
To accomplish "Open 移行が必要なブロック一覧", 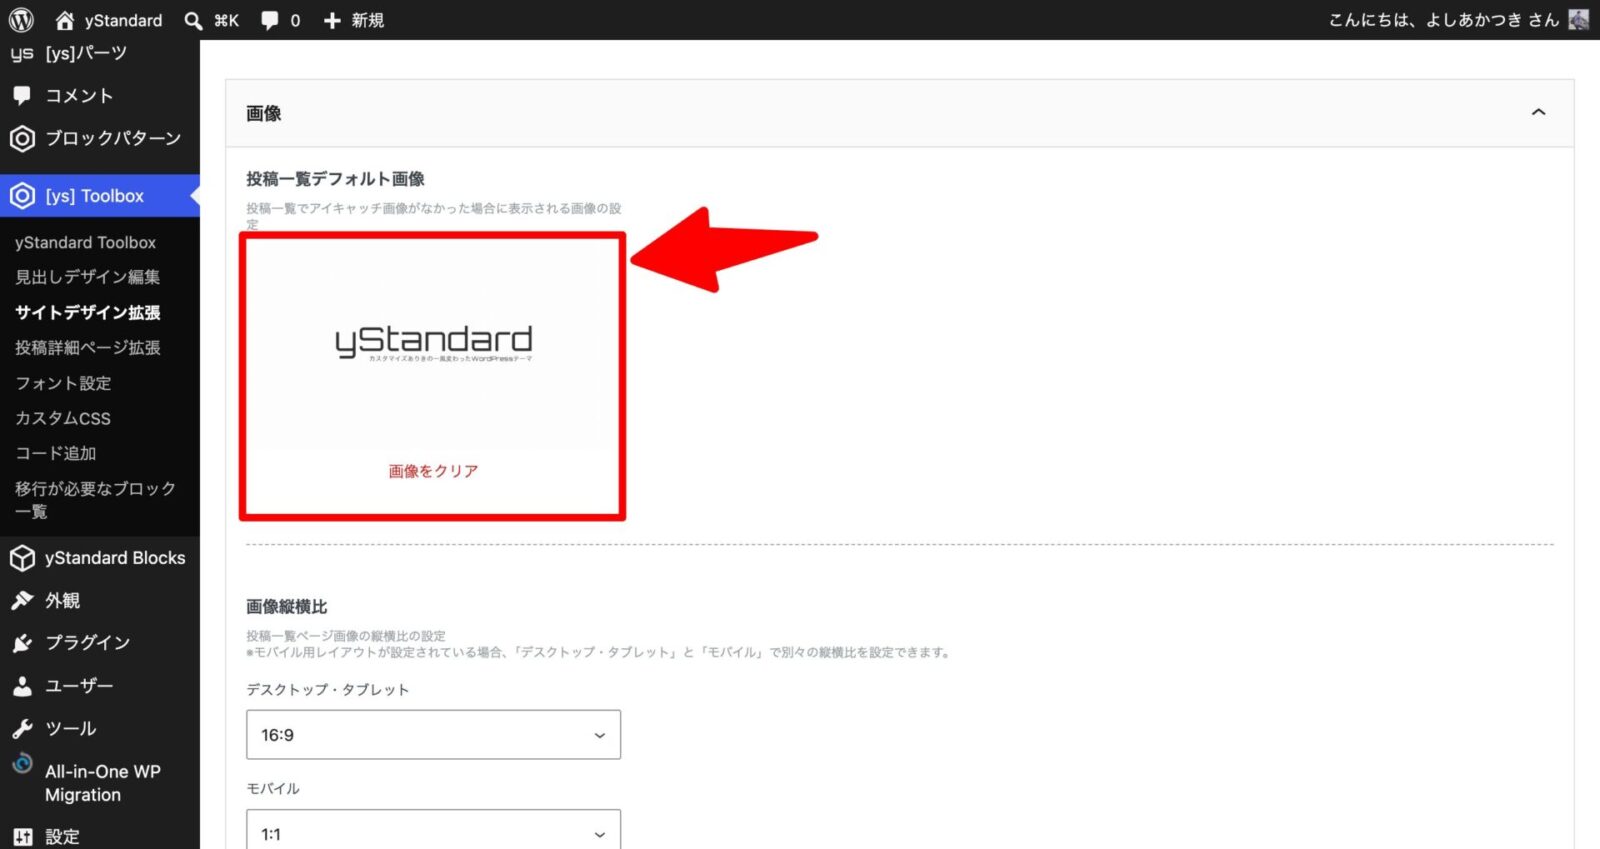I will pos(95,500).
